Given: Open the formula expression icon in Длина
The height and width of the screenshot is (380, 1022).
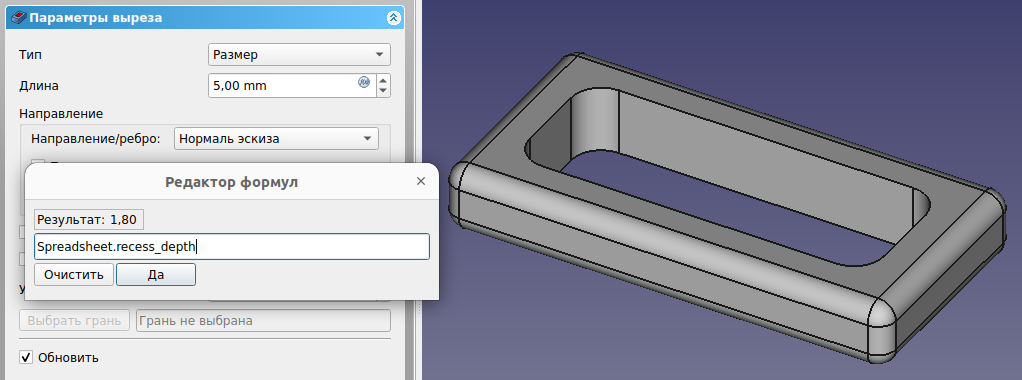Looking at the screenshot, I should [364, 82].
